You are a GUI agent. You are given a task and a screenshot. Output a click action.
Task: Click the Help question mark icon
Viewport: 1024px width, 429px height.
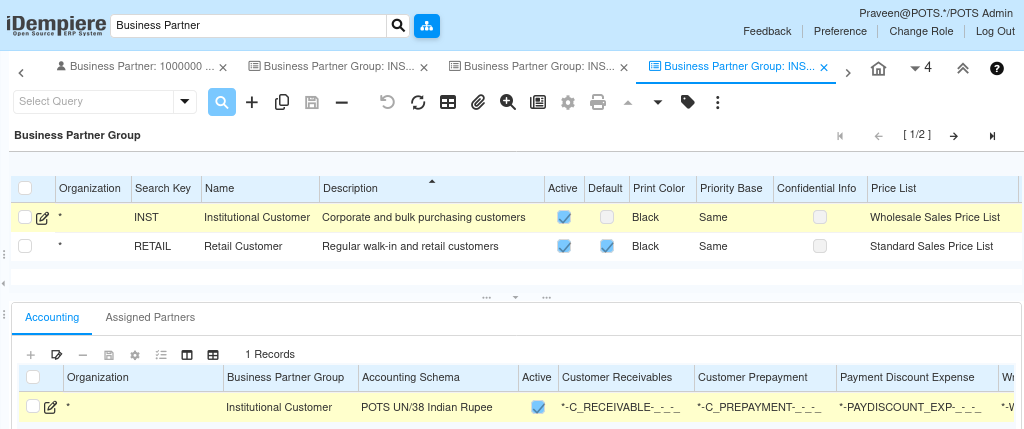[x=997, y=68]
